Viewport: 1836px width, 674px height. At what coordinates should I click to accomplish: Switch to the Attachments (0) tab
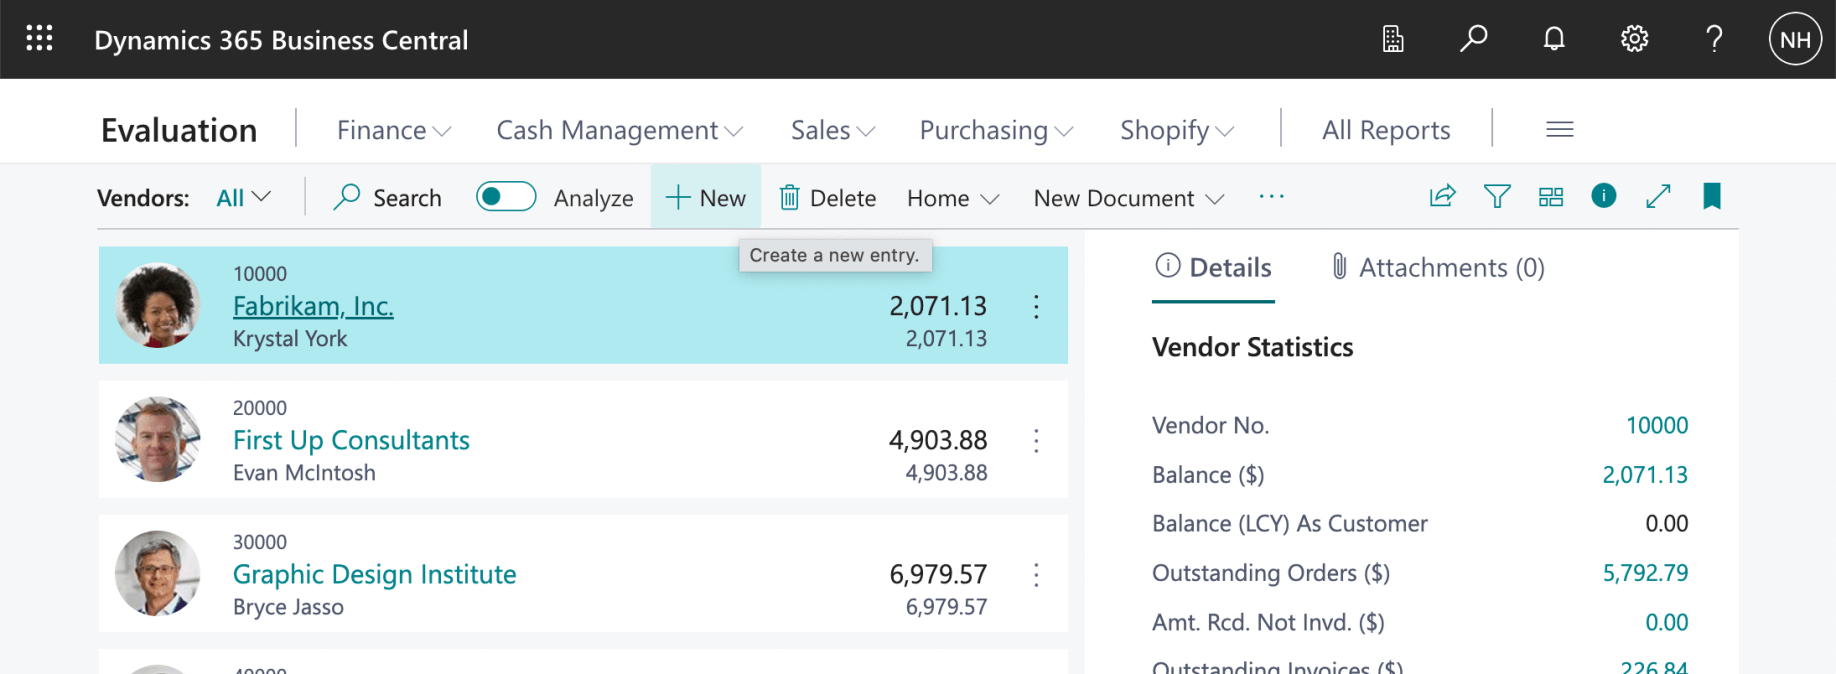coord(1438,268)
